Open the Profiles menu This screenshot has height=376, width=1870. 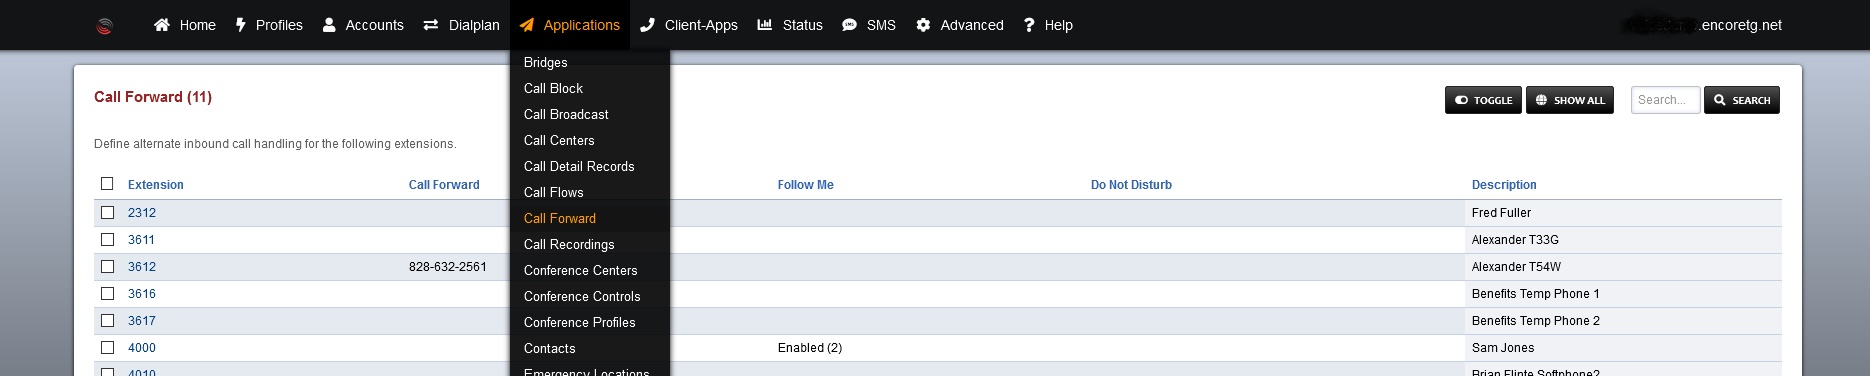[269, 25]
